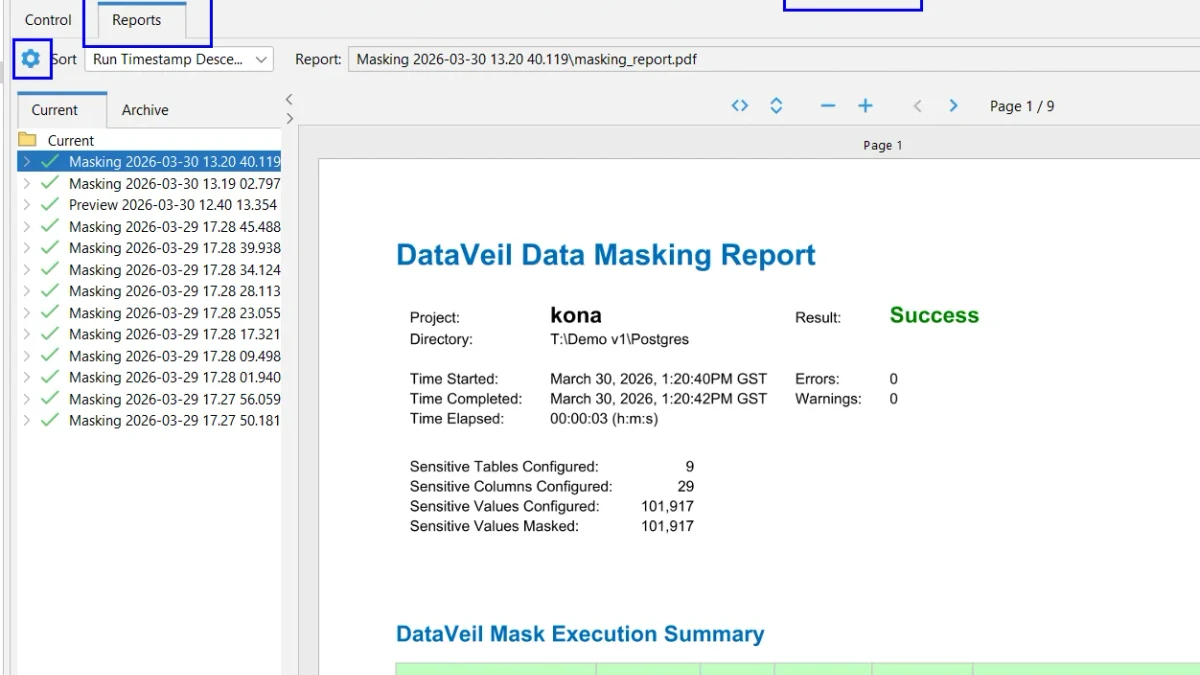1200x675 pixels.
Task: Click the Time Started value March 30, 2026, 1:20:40PM GST
Action: 659,379
